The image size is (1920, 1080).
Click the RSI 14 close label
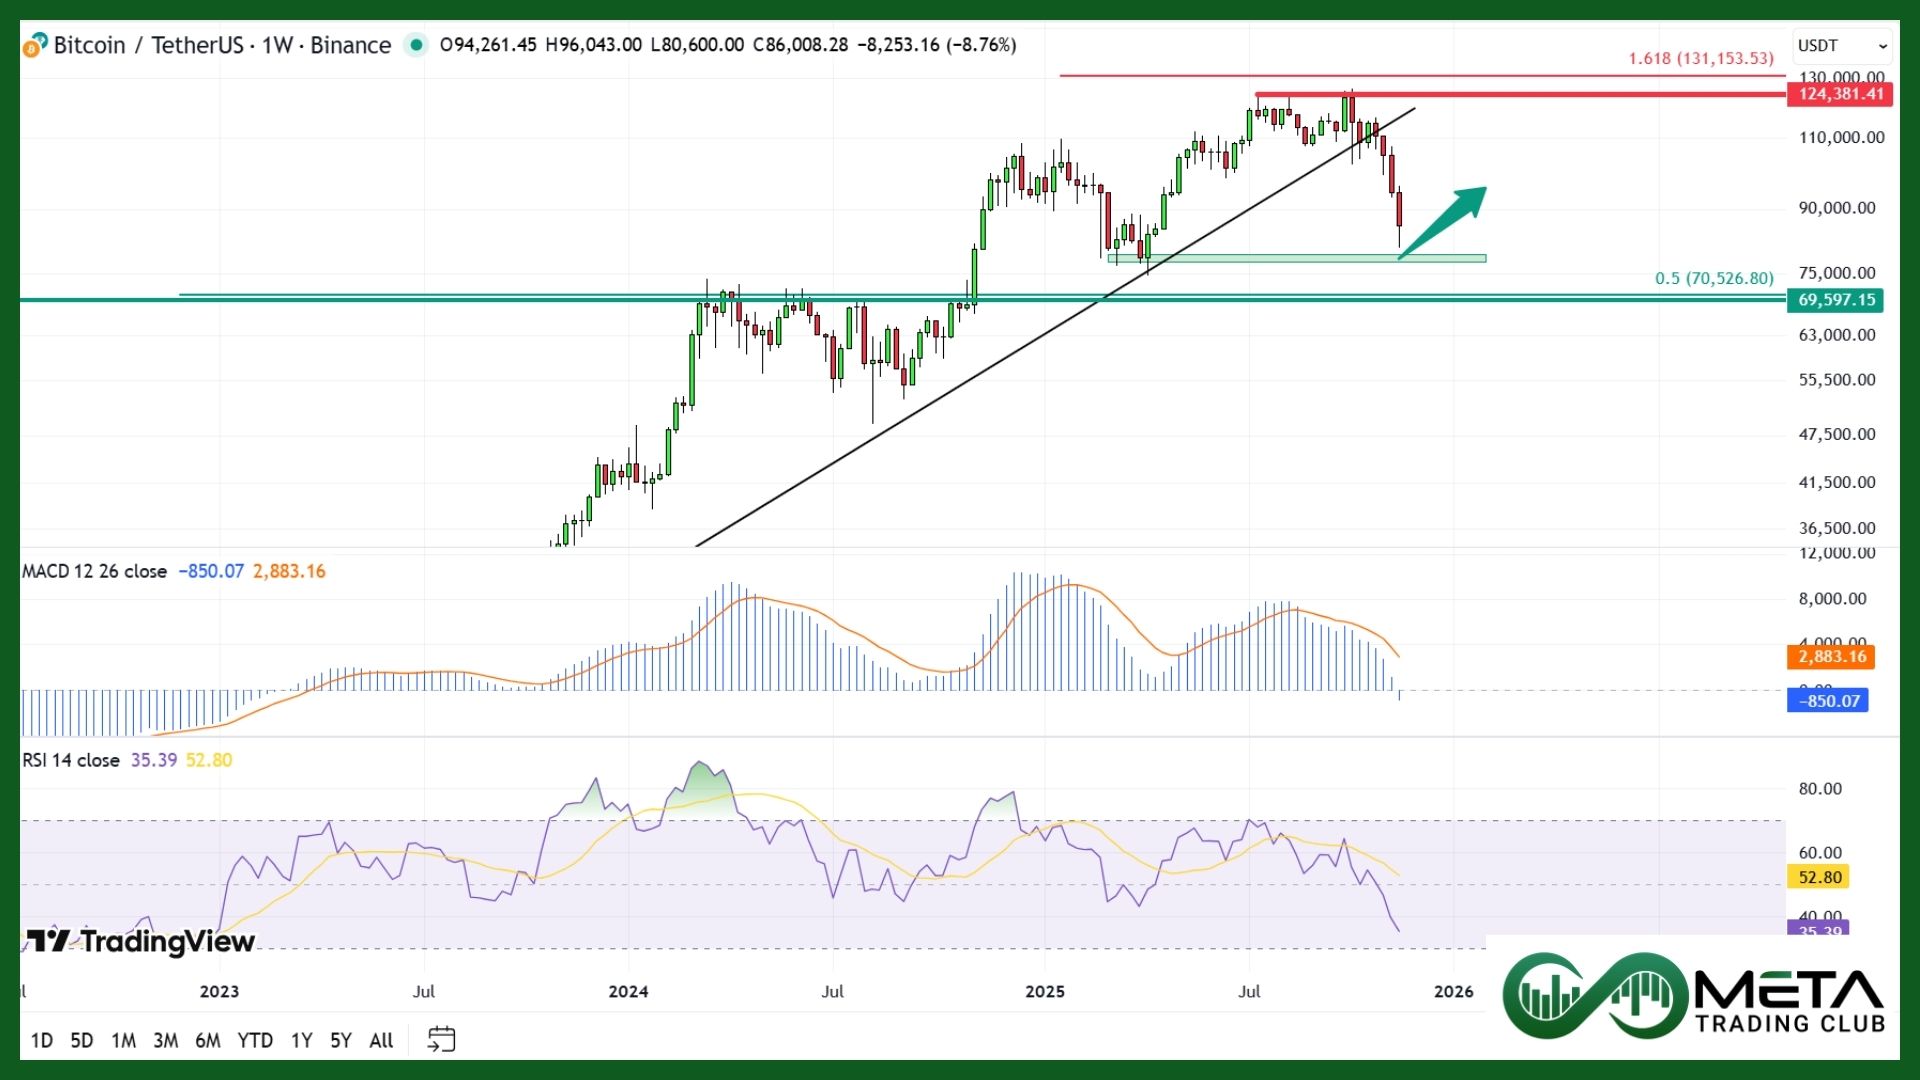(71, 760)
